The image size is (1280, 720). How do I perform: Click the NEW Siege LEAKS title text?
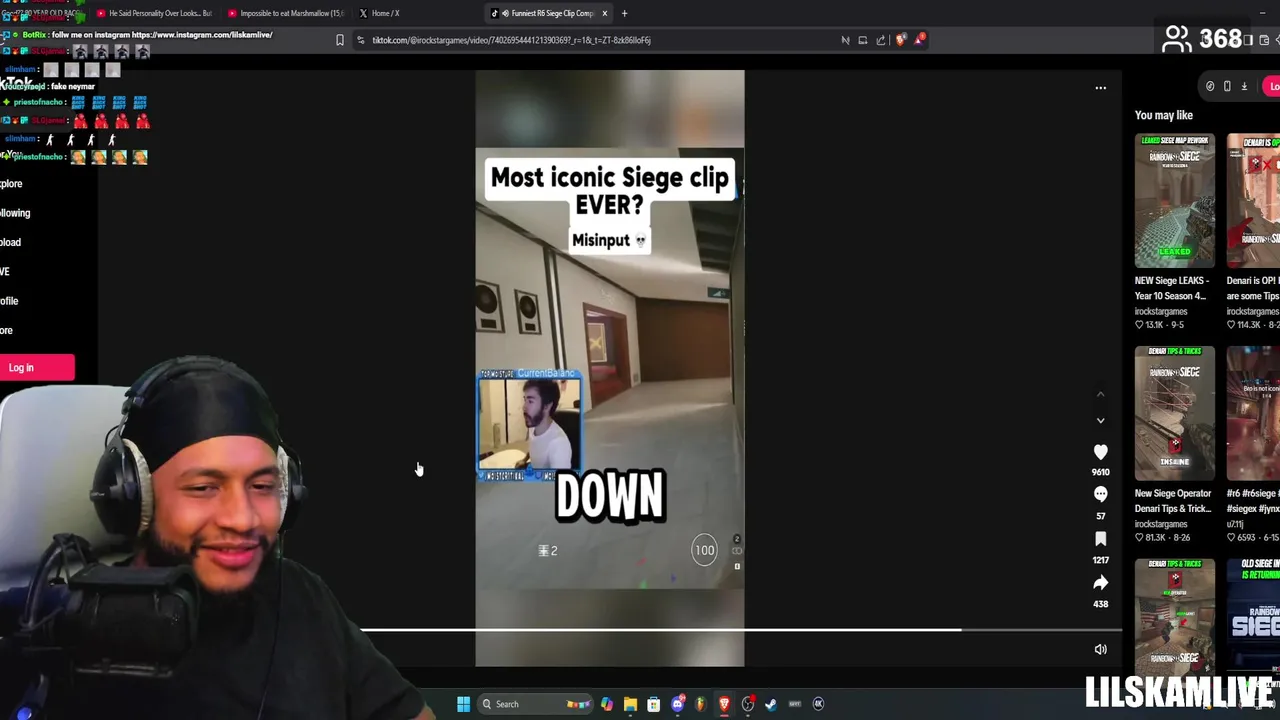[x=1172, y=288]
